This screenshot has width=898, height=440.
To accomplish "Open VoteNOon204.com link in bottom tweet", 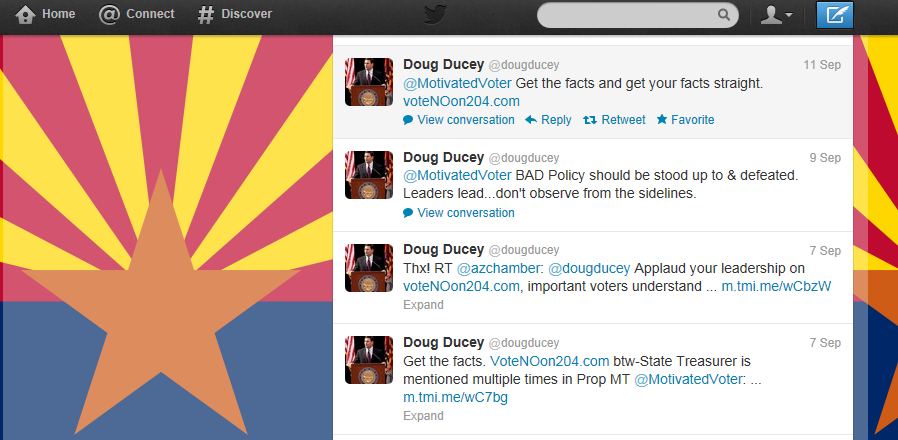I will point(550,362).
